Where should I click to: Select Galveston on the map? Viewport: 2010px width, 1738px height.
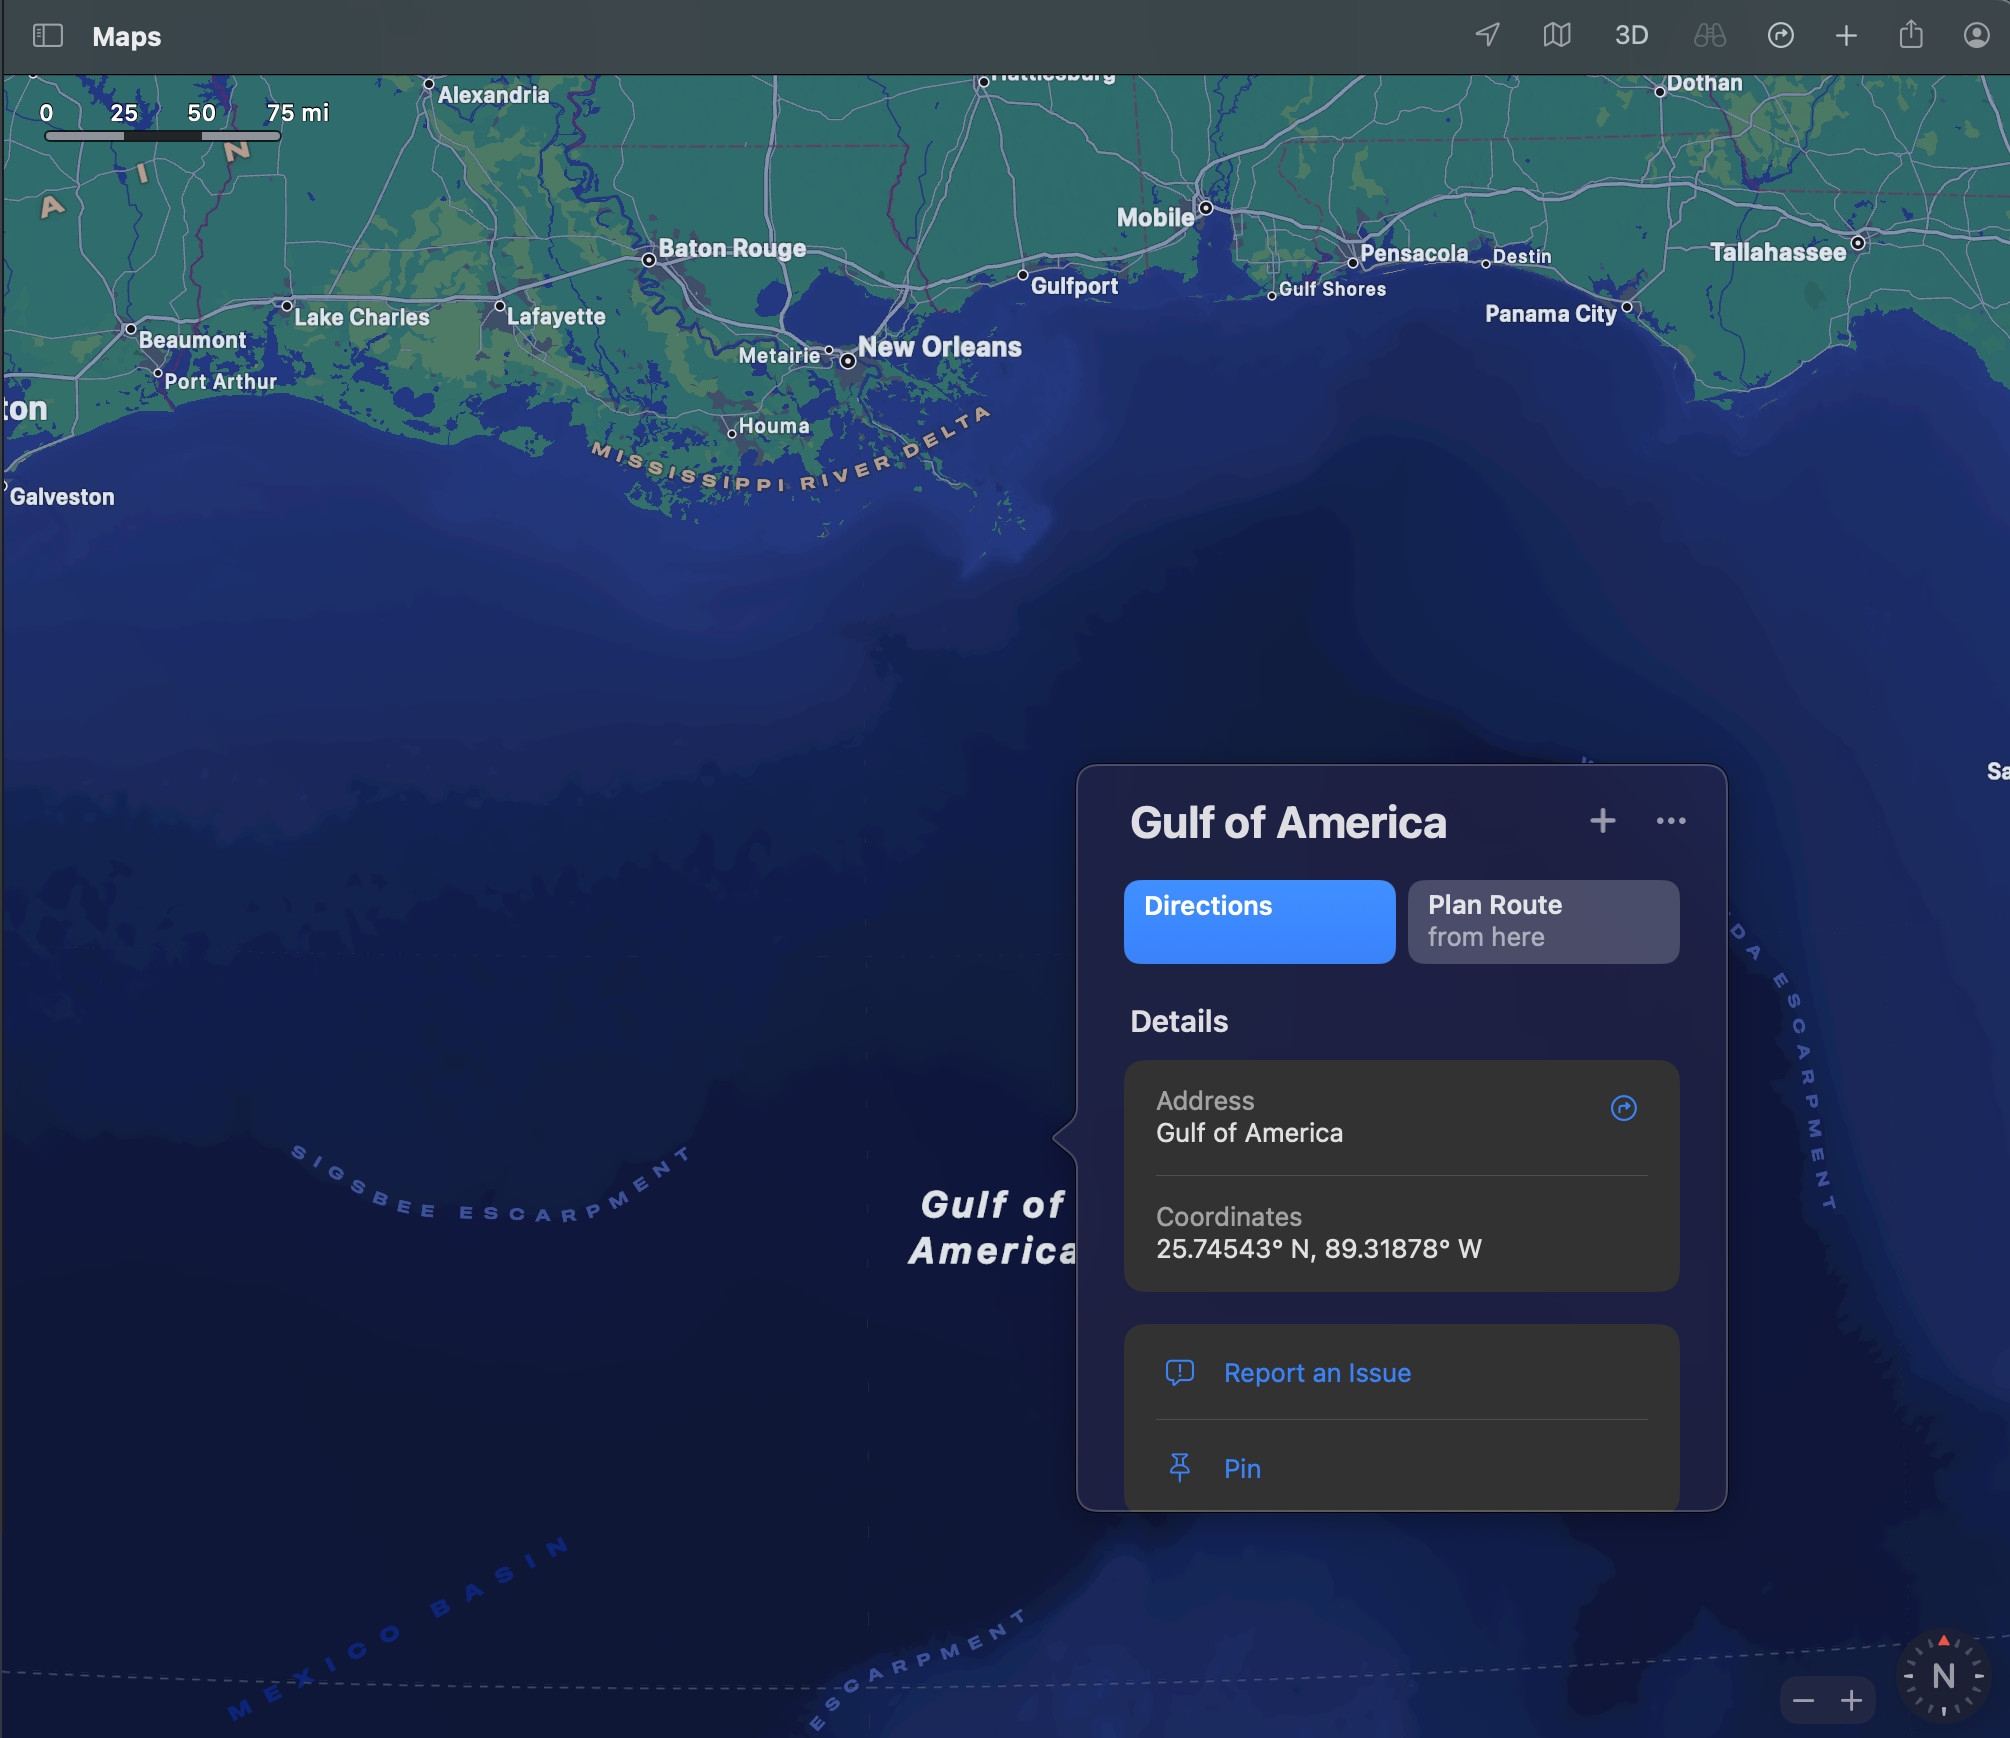tap(62, 497)
